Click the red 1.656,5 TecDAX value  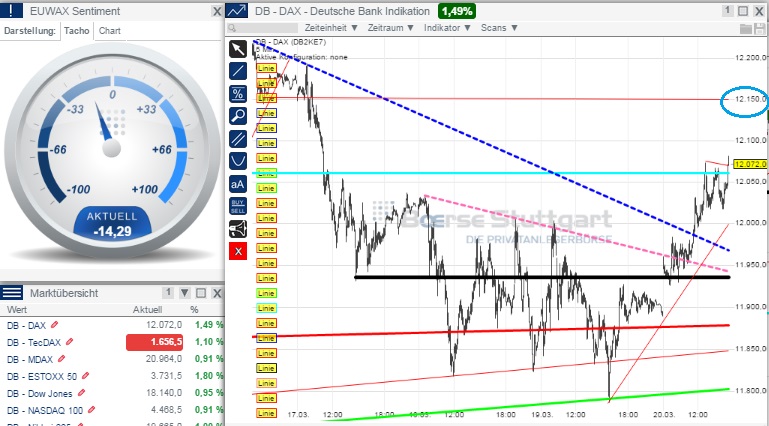click(x=154, y=342)
